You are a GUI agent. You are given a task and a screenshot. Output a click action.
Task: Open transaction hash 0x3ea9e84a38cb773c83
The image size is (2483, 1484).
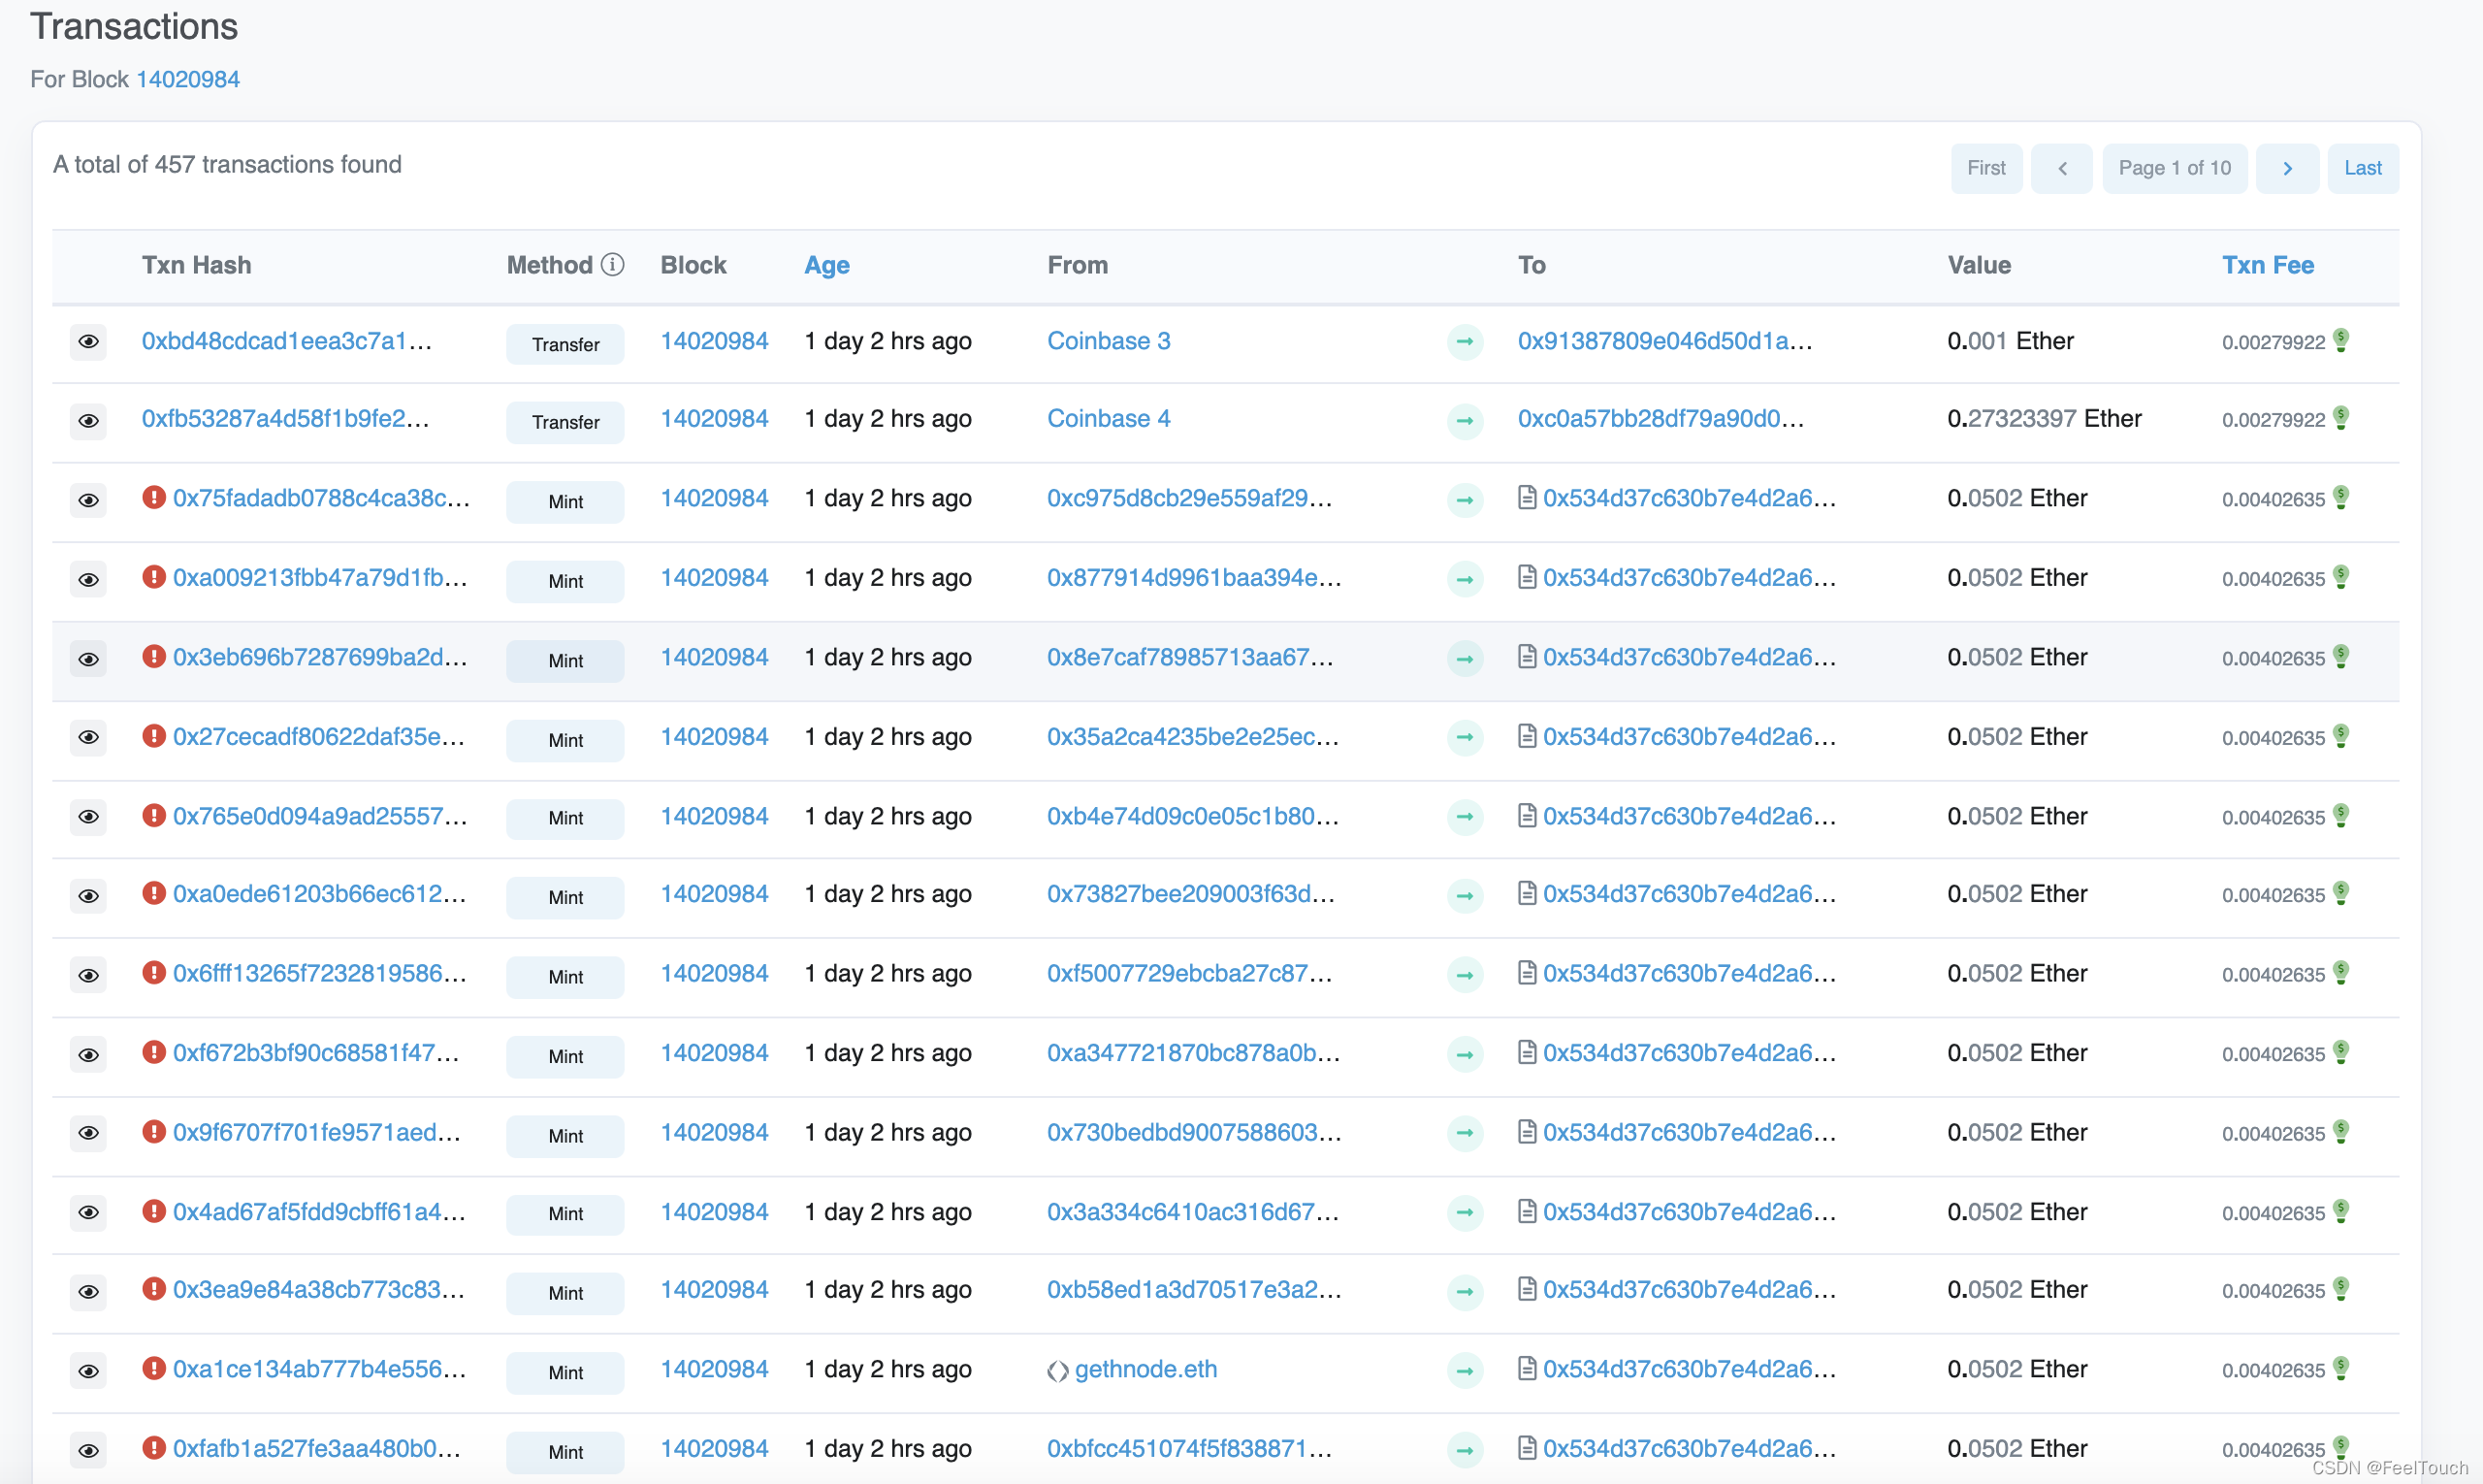[319, 1290]
